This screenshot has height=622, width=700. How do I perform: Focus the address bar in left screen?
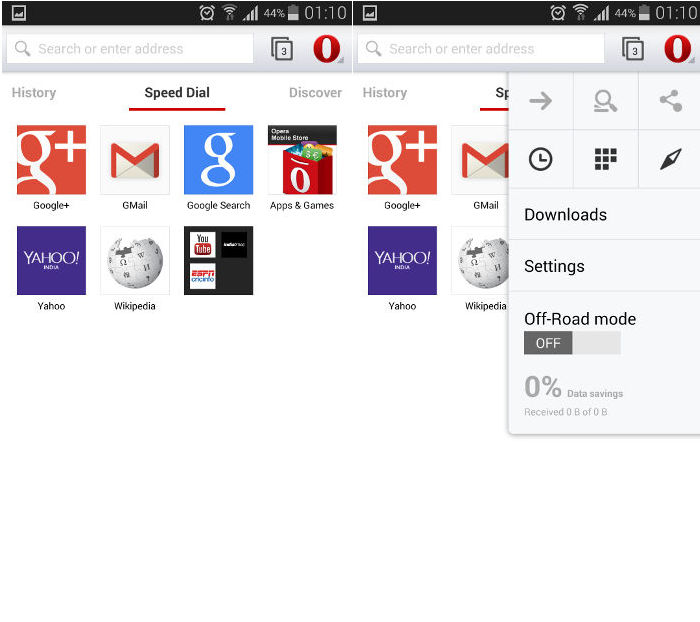point(130,49)
